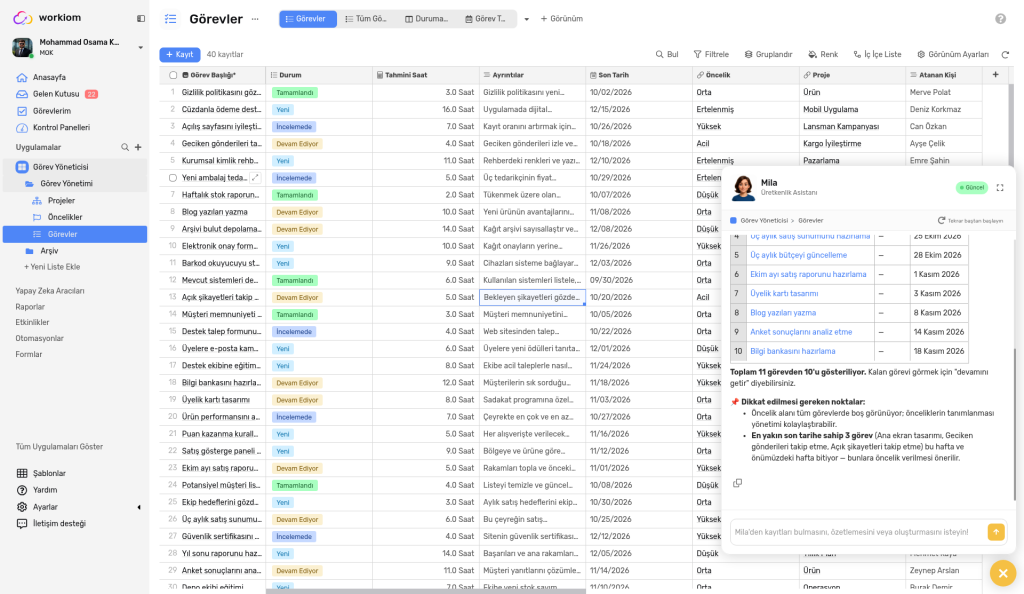Open Gelen Kutusu inbox

point(56,94)
